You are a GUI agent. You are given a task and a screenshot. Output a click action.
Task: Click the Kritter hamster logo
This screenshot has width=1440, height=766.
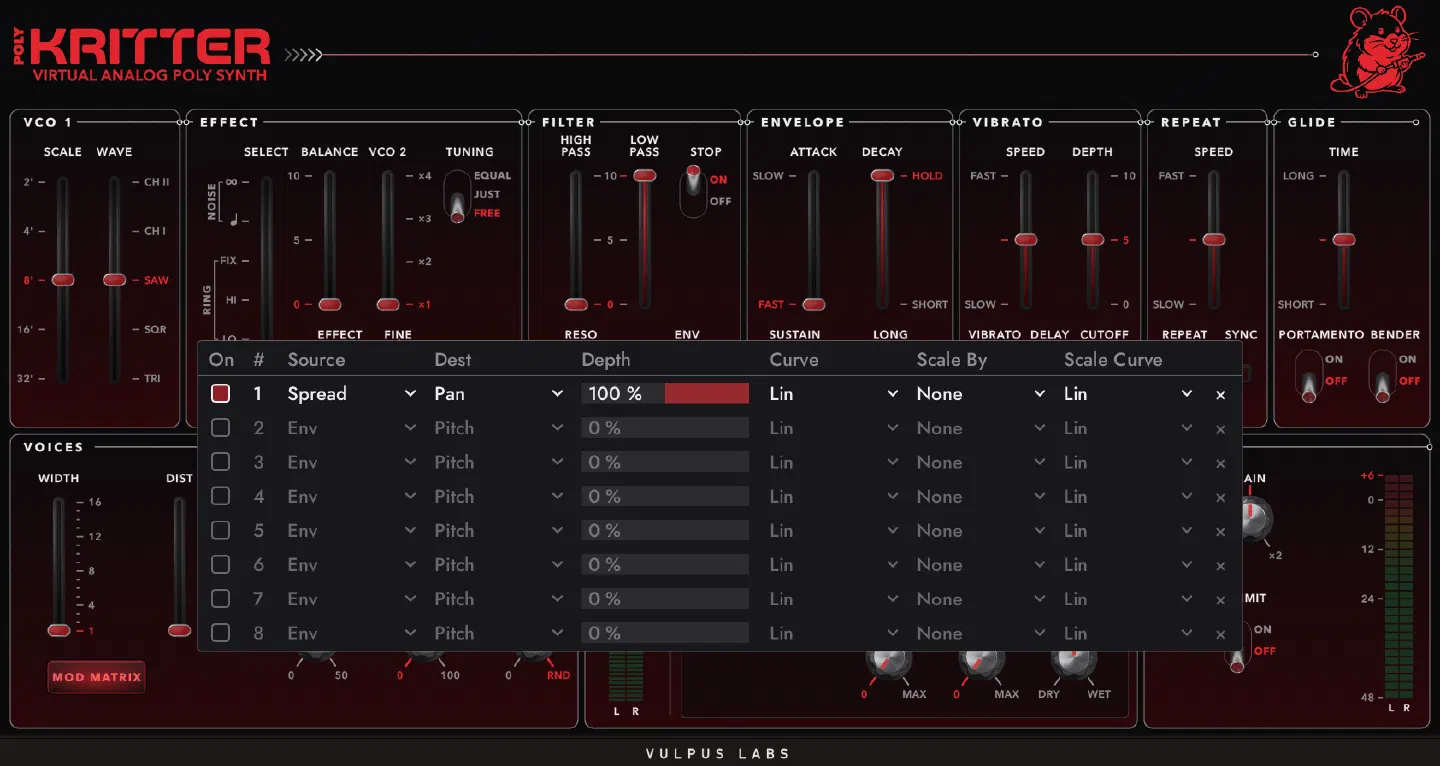(1376, 51)
